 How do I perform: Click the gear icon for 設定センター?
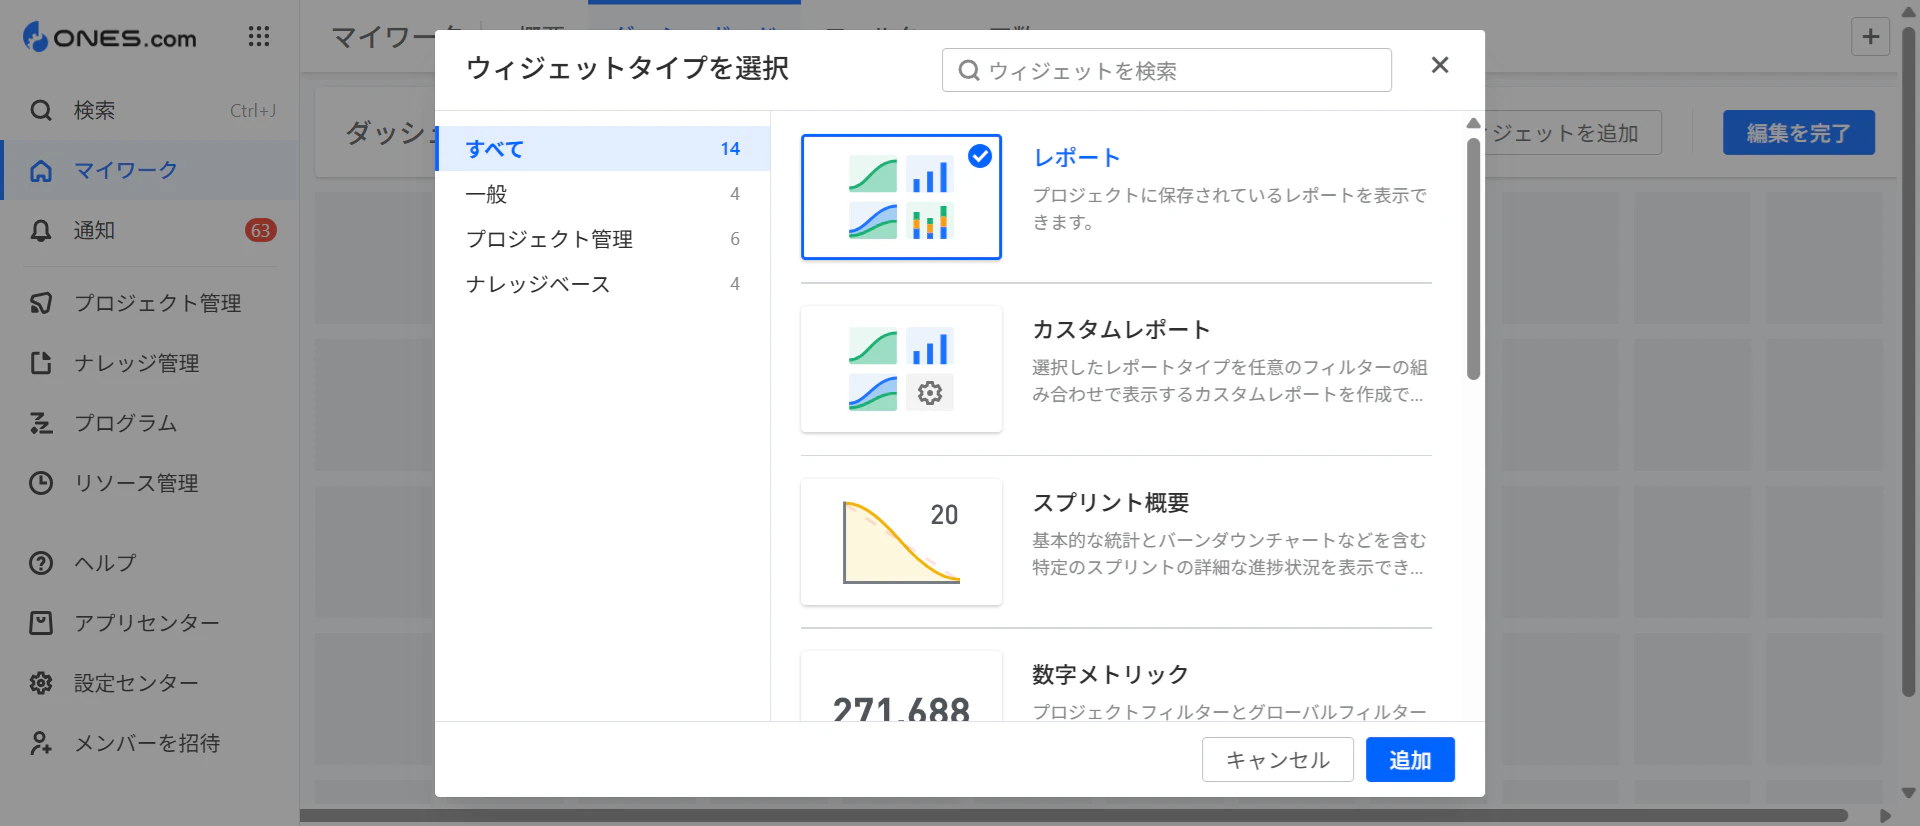[41, 683]
